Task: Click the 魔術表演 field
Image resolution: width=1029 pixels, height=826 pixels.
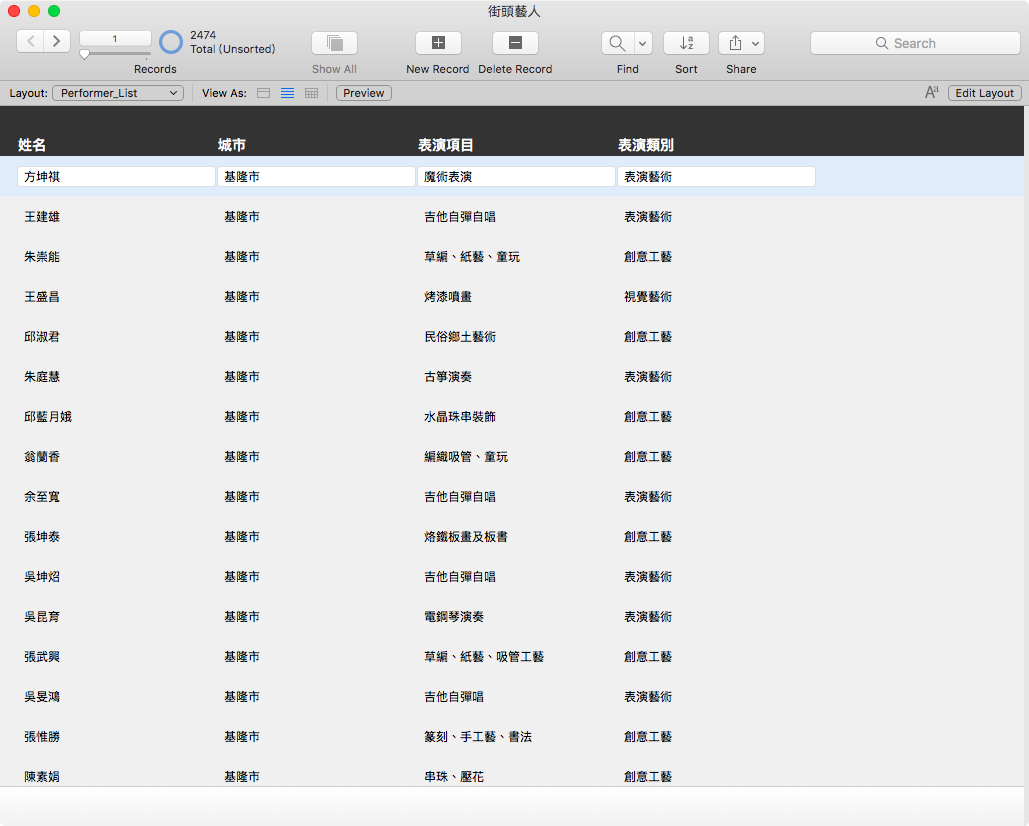Action: tap(516, 176)
